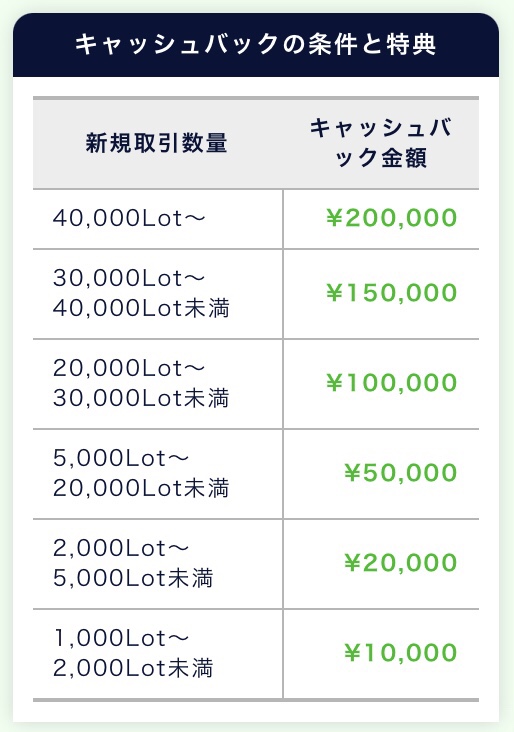Click the 5,000Lot未満 text in fifth row

(133, 579)
